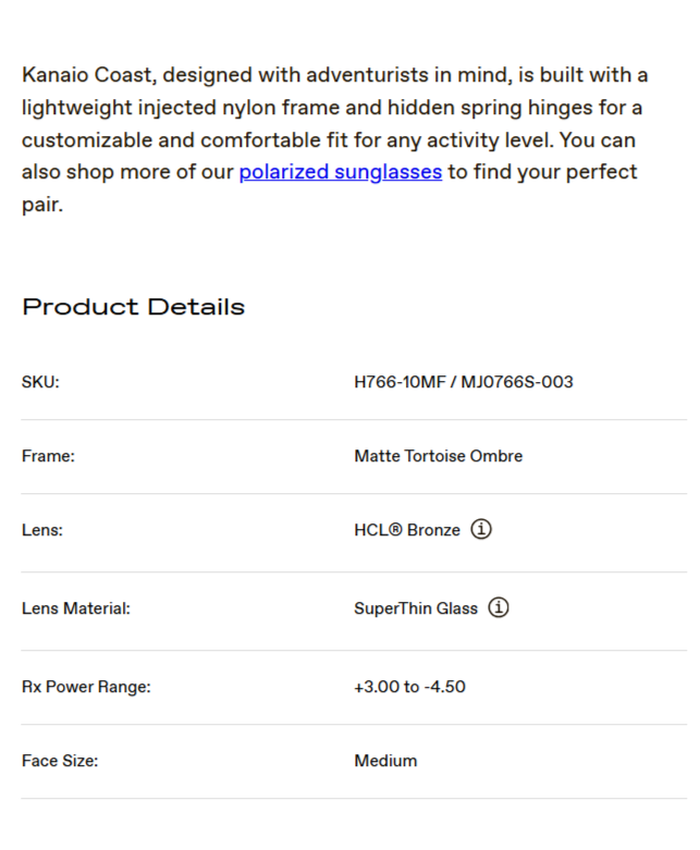Select the Matte Tortoise Ombre frame text
The height and width of the screenshot is (850, 700).
click(x=438, y=456)
